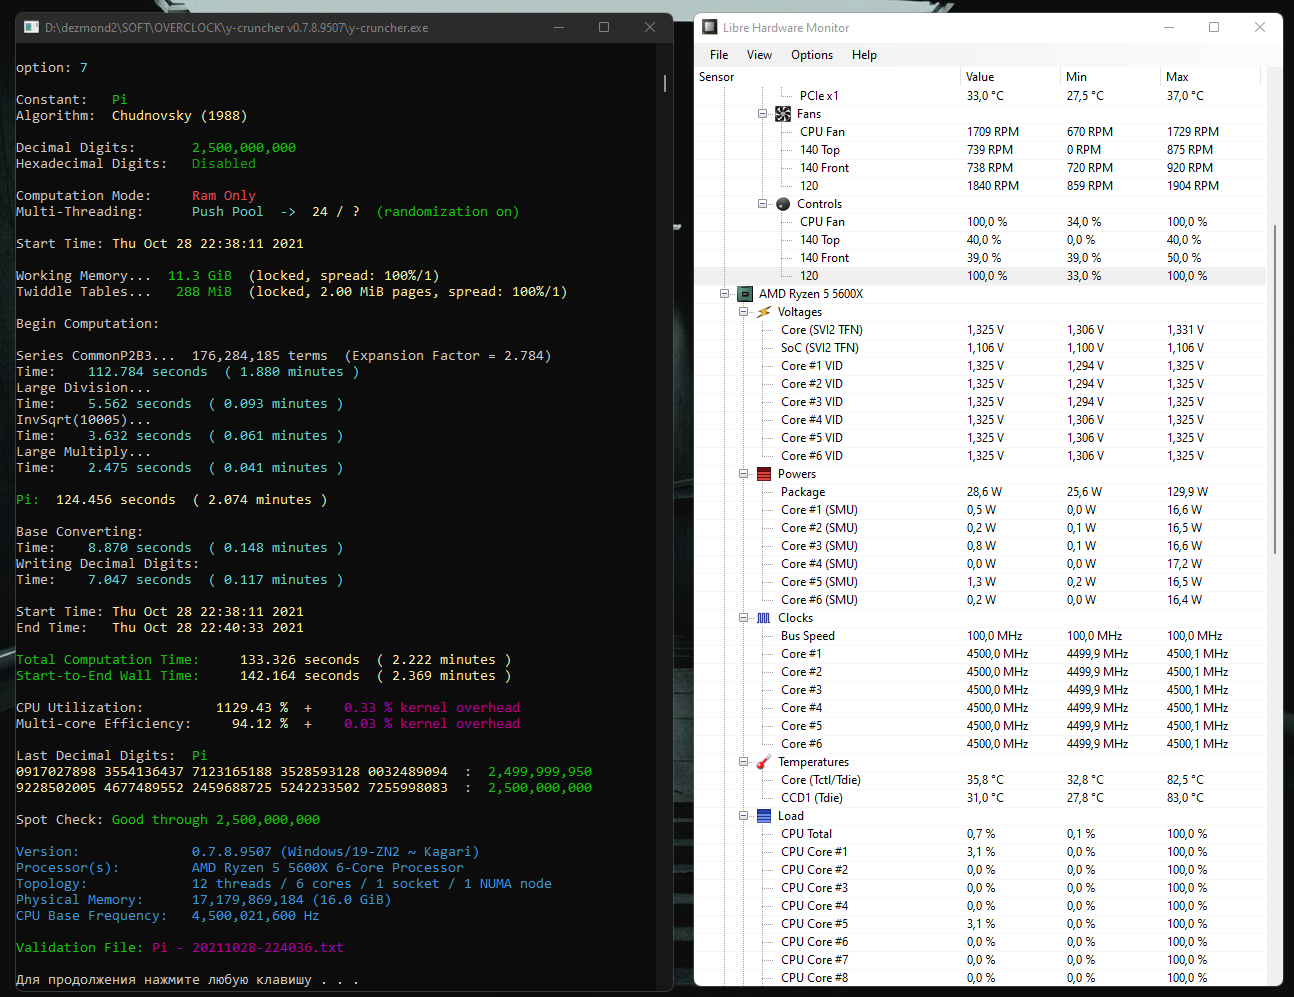This screenshot has height=997, width=1294.
Task: Collapse the Voltages tree section
Action: [x=743, y=312]
